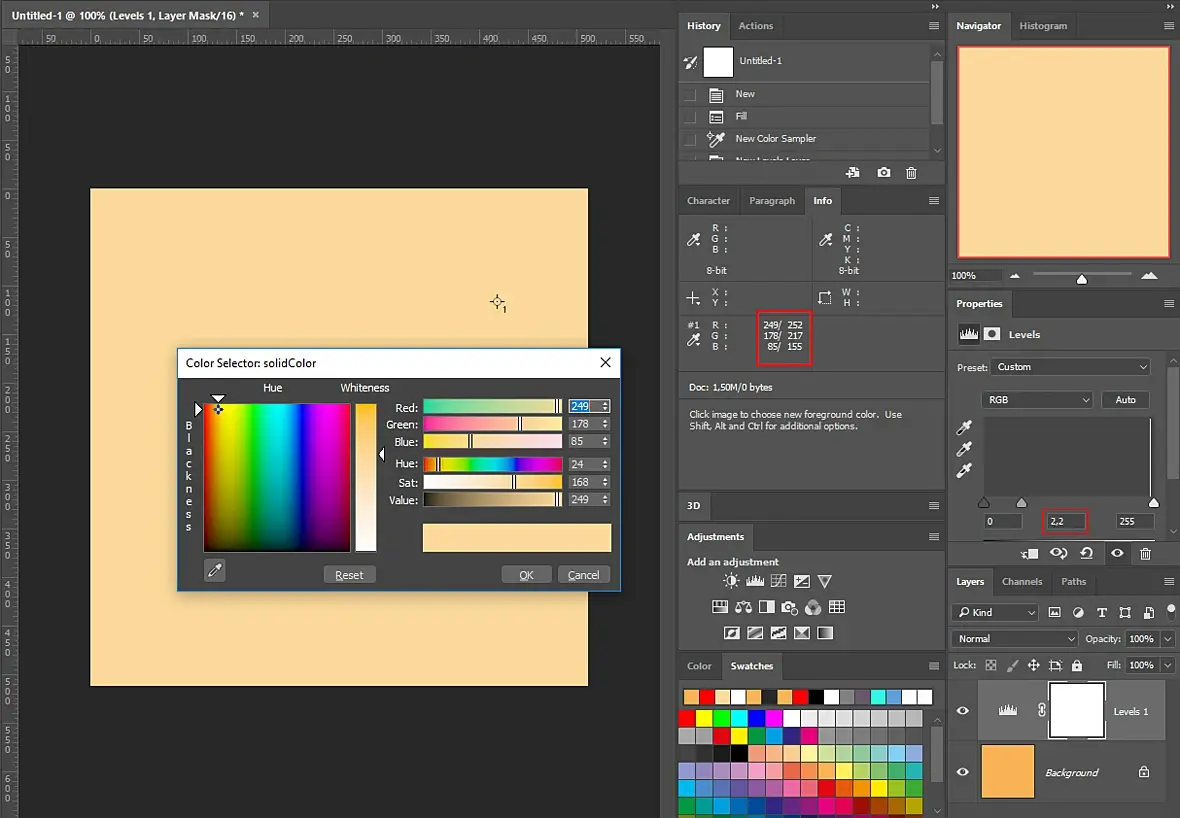Switch to the Histogram tab
Viewport: 1180px width, 818px height.
[1043, 26]
